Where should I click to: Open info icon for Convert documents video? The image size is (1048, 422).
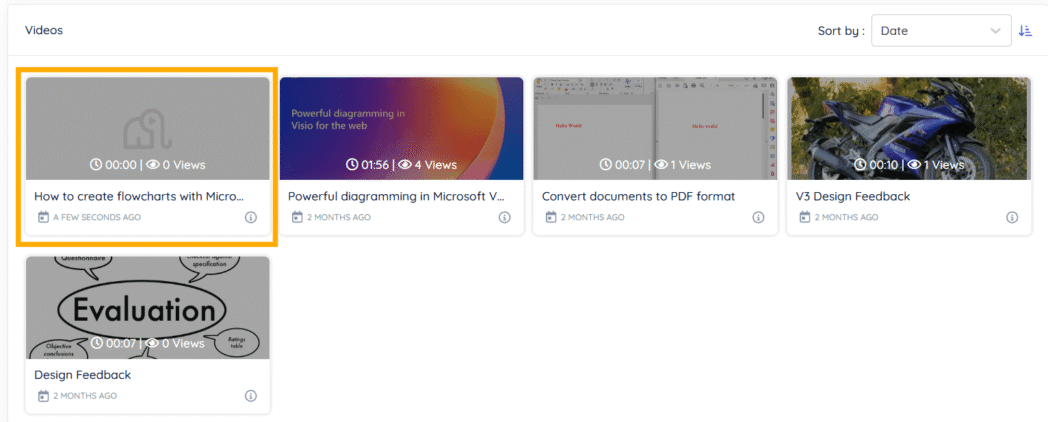759,217
